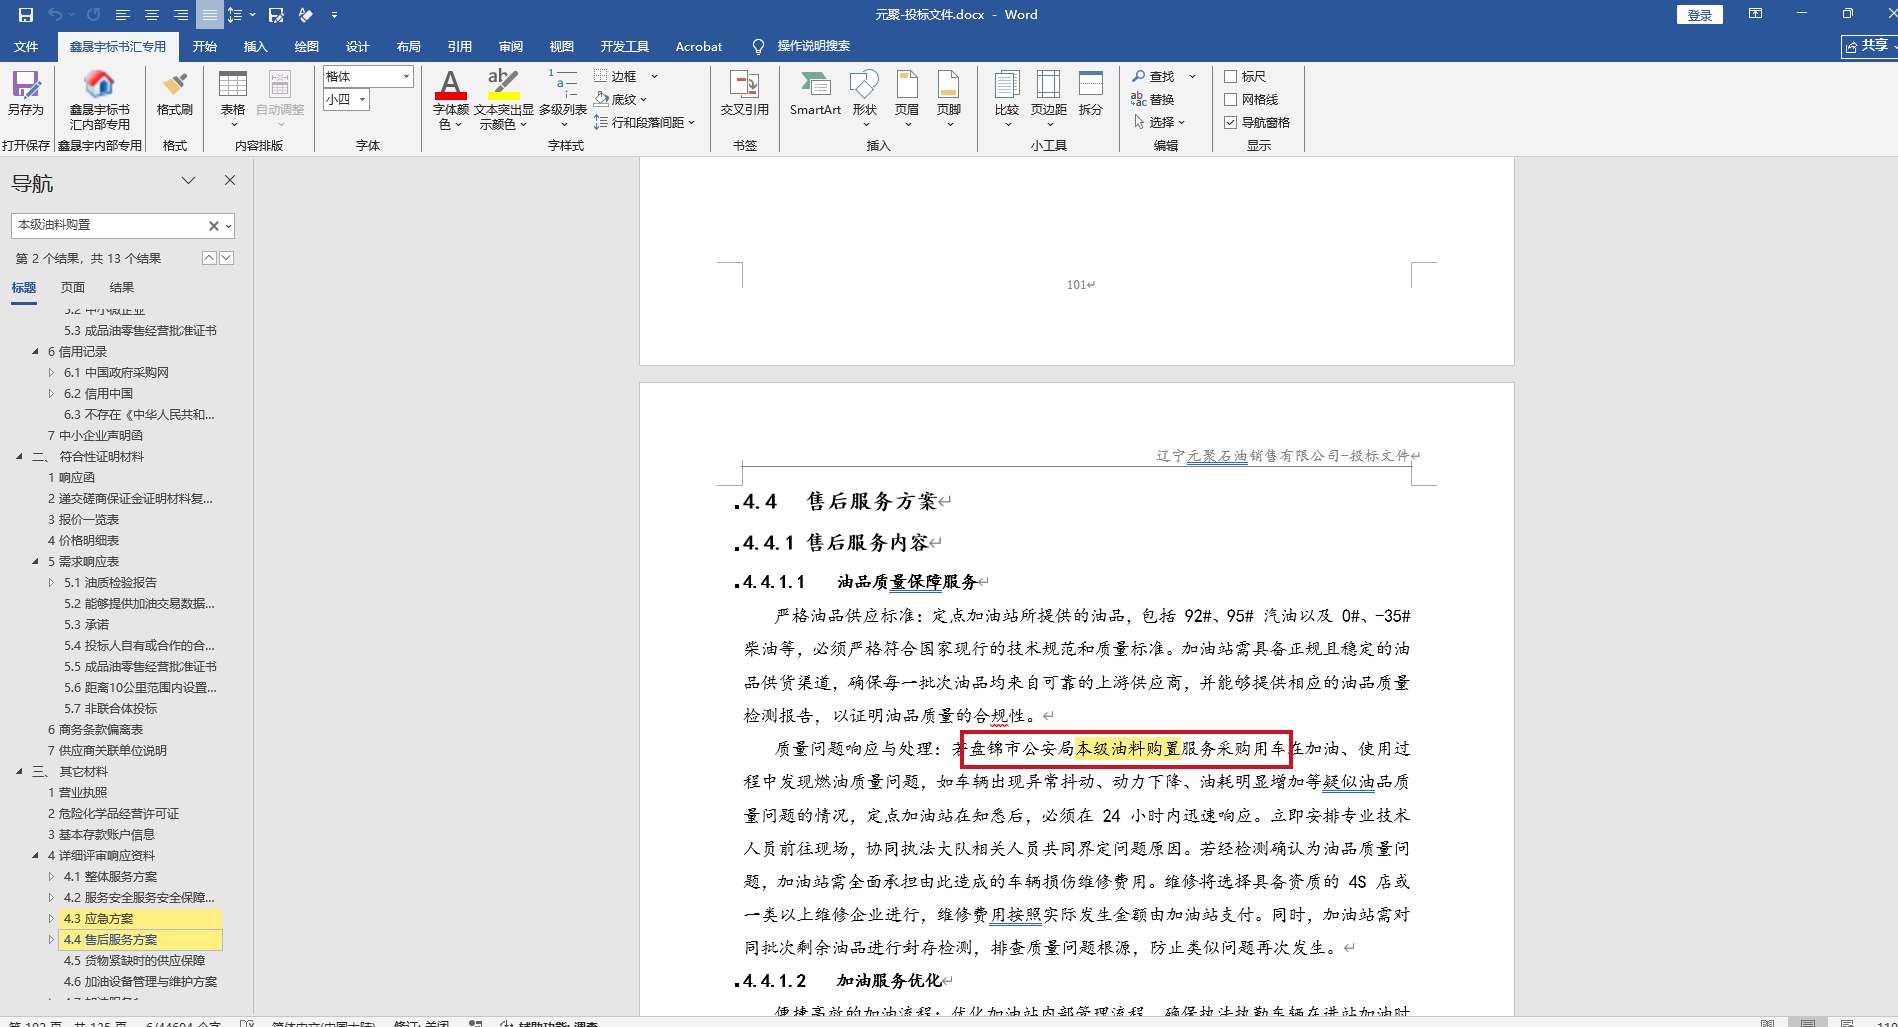Close the navigation pane

pos(230,180)
